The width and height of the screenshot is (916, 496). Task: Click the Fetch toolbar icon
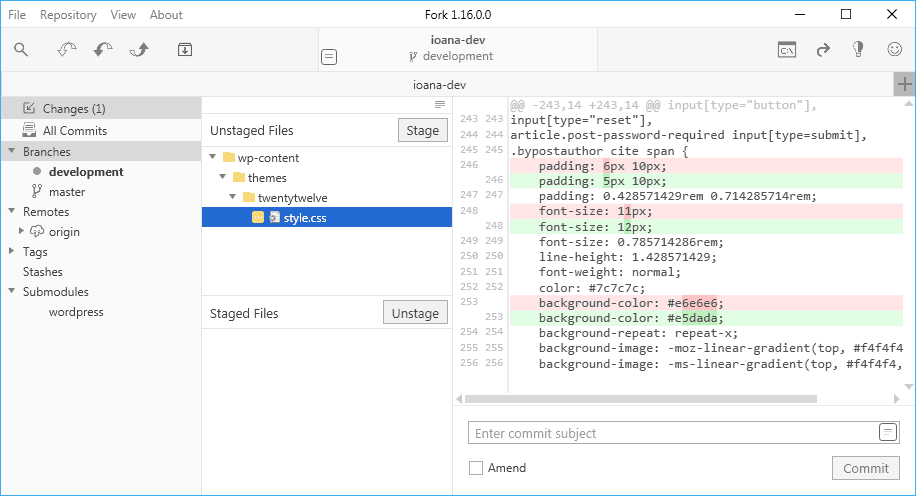pyautogui.click(x=67, y=50)
